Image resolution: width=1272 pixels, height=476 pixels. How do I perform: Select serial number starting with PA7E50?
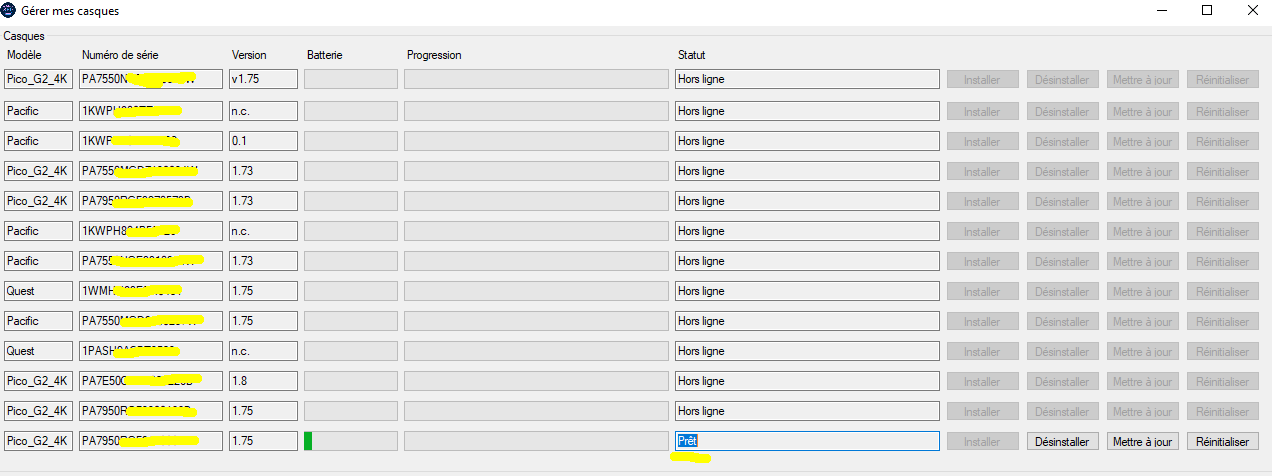(151, 381)
